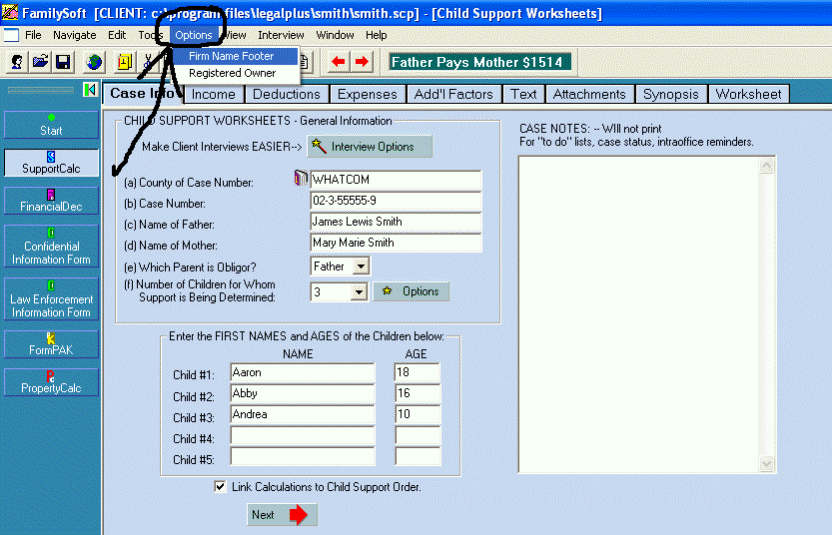Click book icon beside county field
The image size is (832, 535).
tap(299, 179)
